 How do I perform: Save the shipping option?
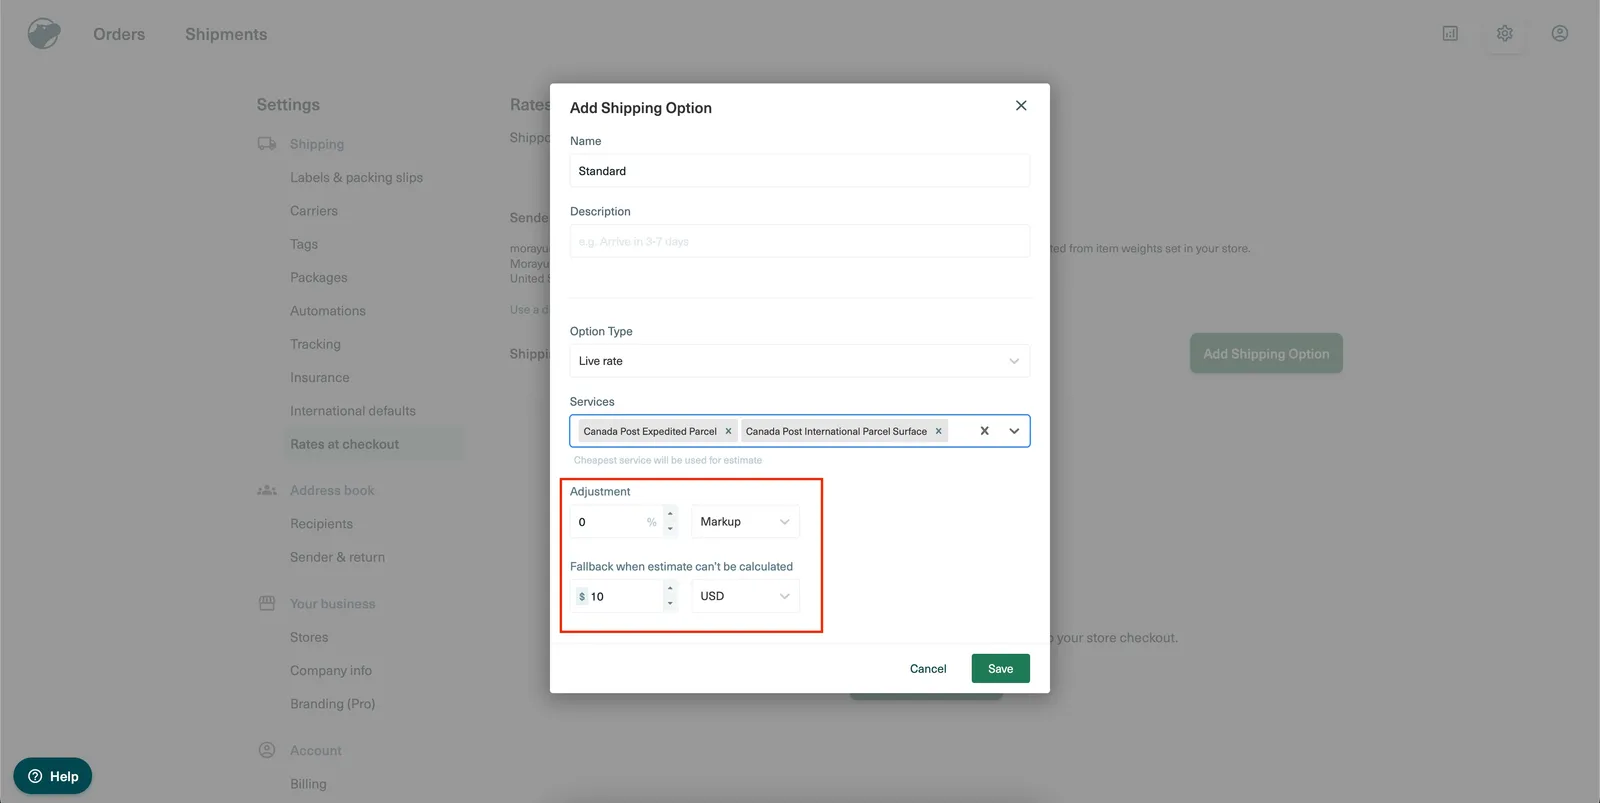[1000, 669]
